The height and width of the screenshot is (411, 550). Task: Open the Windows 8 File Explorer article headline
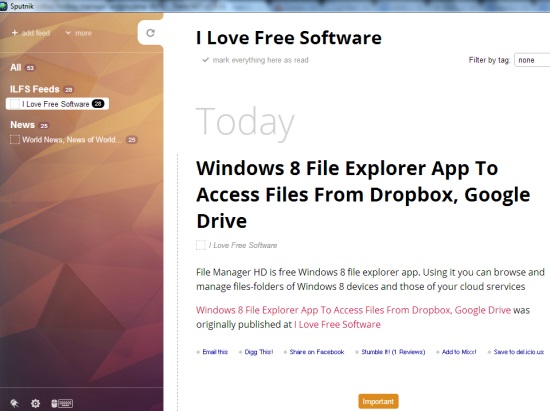coord(363,194)
